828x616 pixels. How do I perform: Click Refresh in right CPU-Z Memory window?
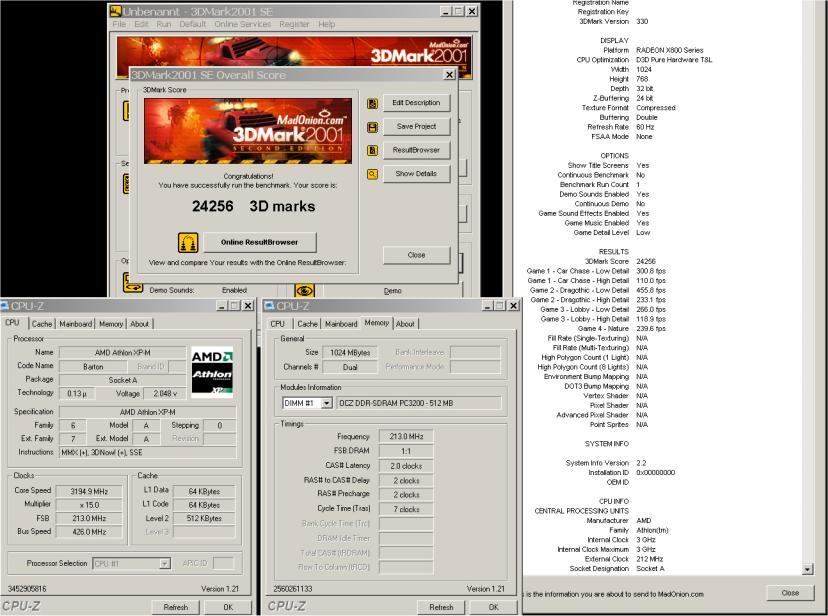pos(441,607)
